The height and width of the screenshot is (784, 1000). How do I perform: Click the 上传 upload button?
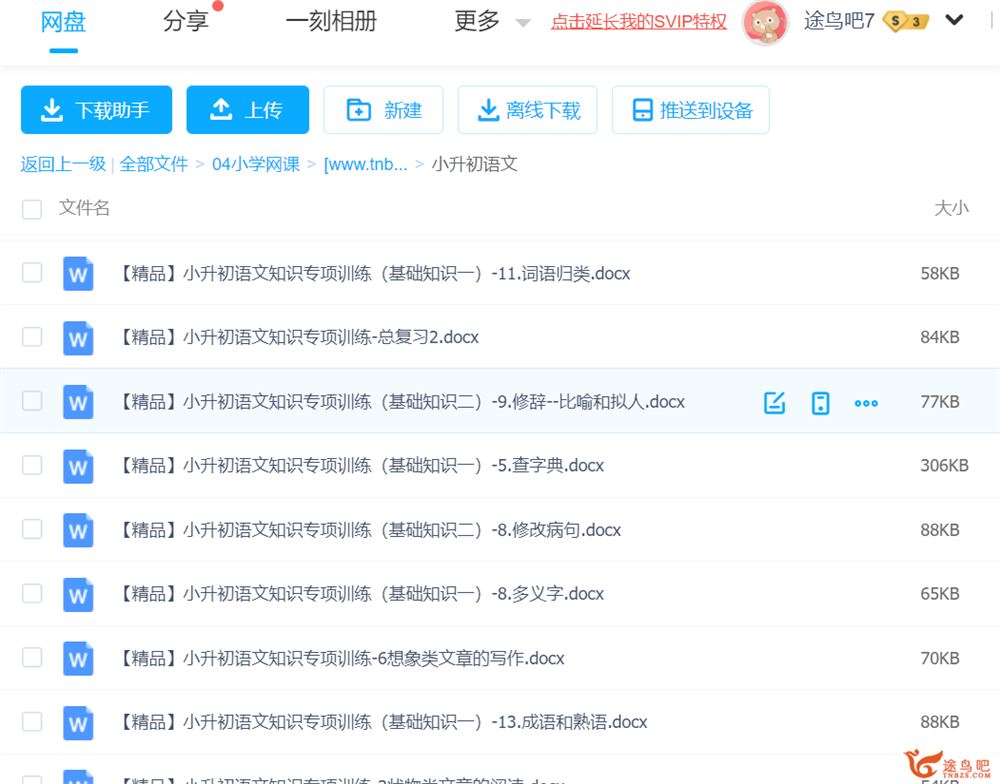[247, 110]
